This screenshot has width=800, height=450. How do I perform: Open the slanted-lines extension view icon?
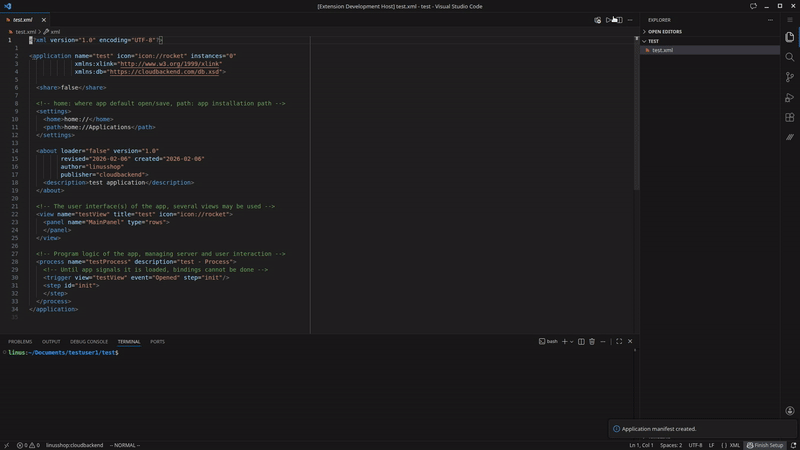pyautogui.click(x=790, y=137)
